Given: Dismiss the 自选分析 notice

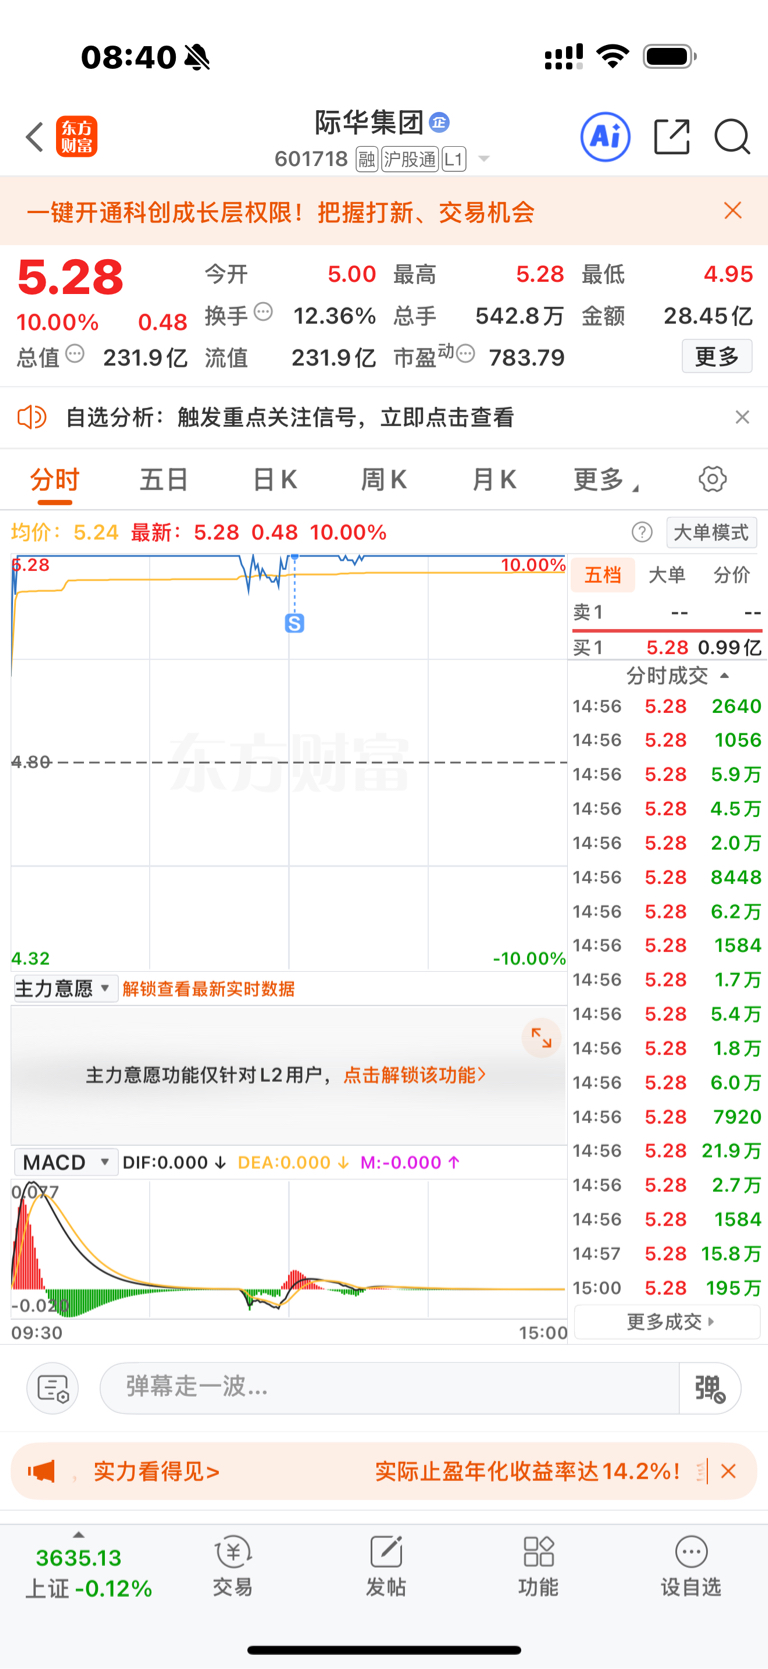Looking at the screenshot, I should pos(742,417).
